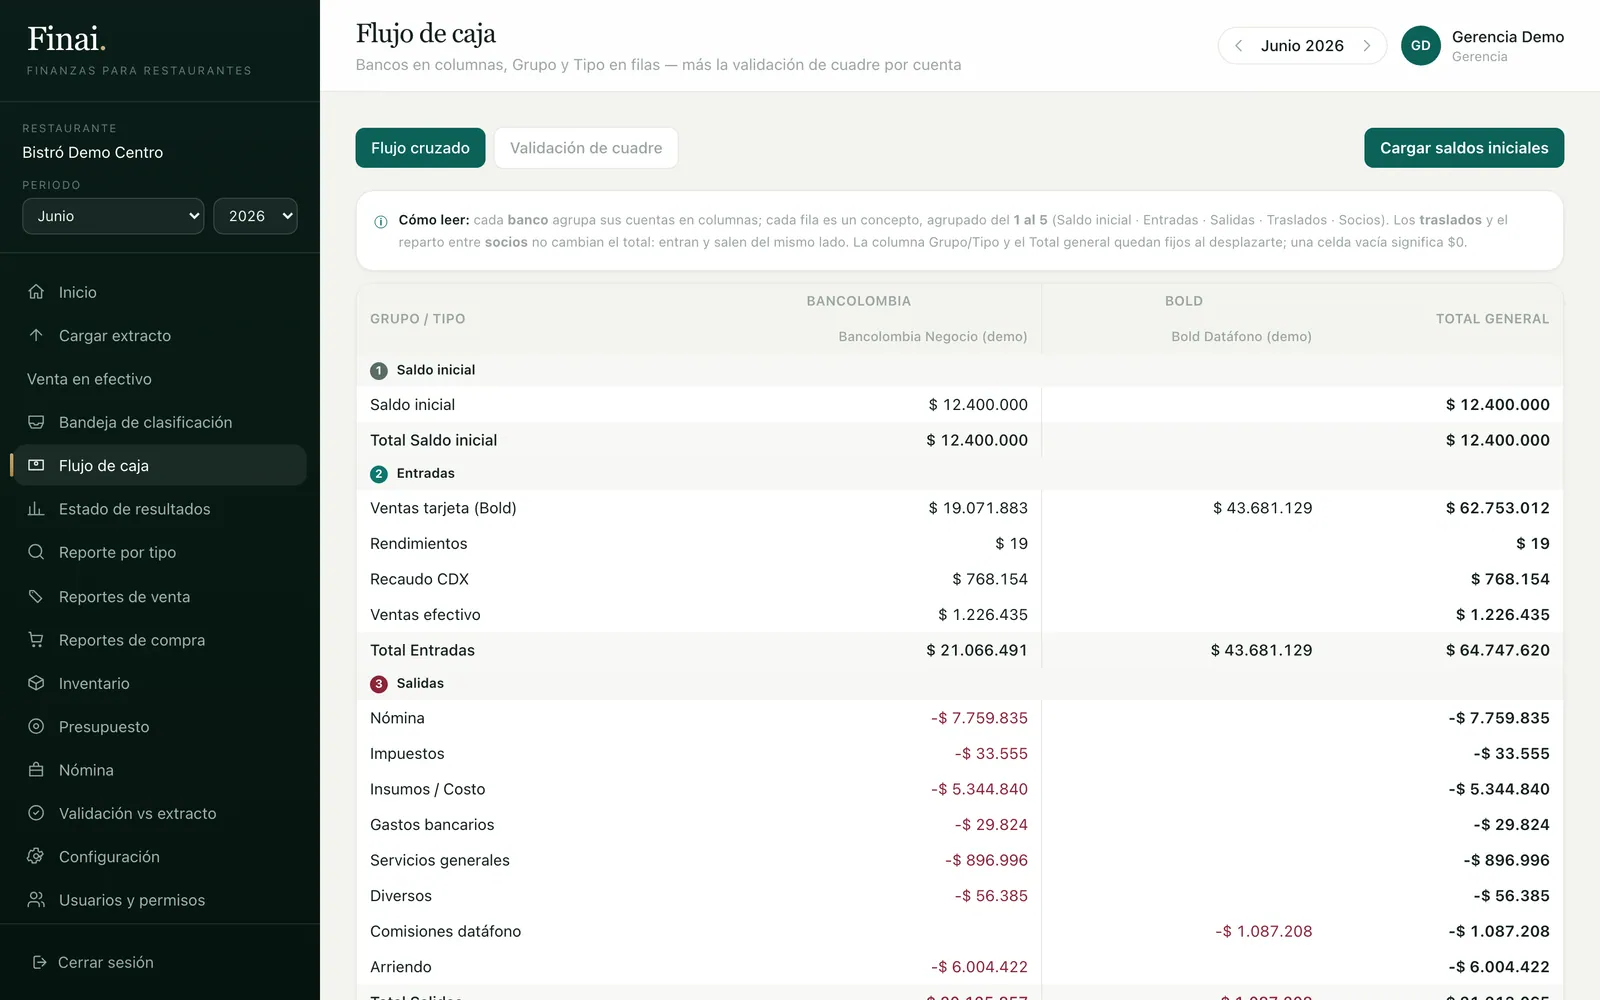1600x1000 pixels.
Task: Go to next month with right chevron
Action: click(x=1366, y=46)
